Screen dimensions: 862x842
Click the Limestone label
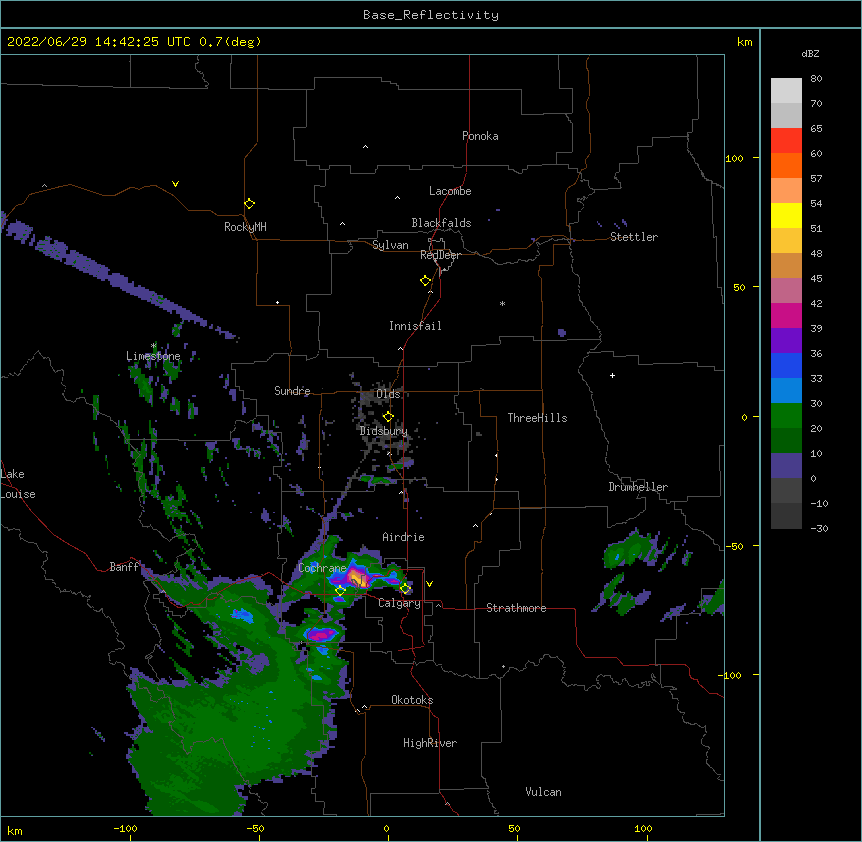pyautogui.click(x=153, y=356)
